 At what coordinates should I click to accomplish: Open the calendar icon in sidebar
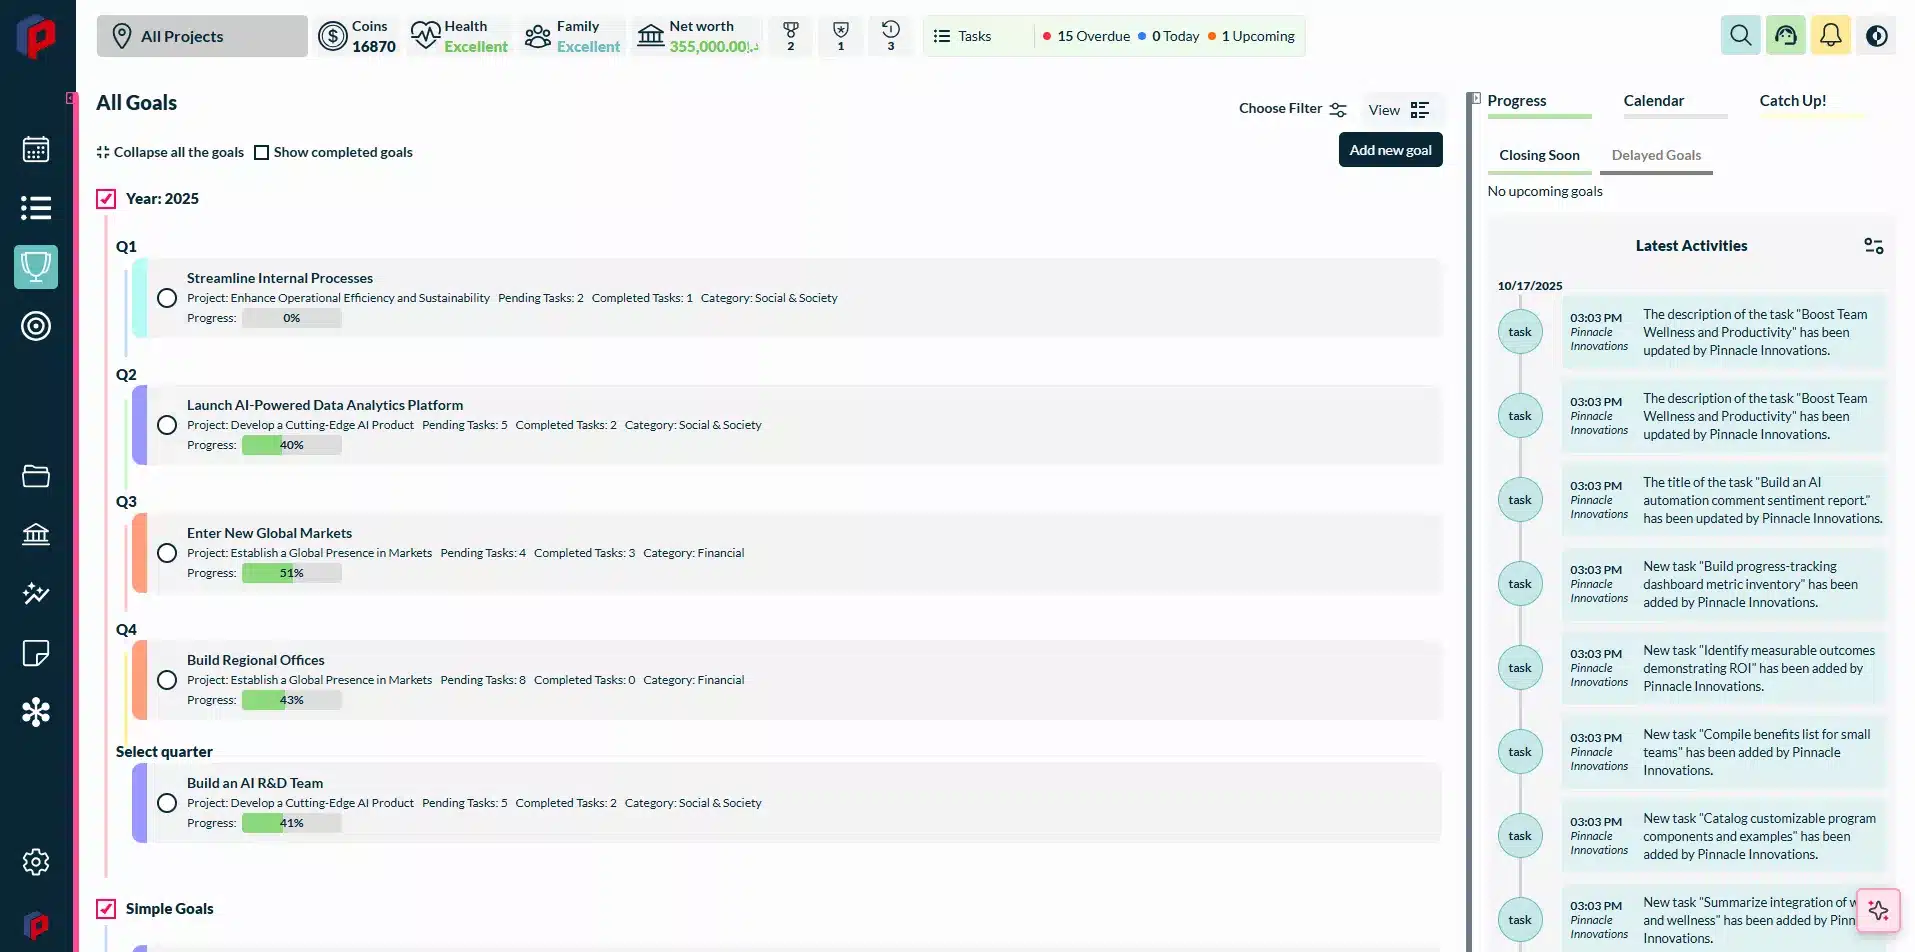[x=36, y=149]
